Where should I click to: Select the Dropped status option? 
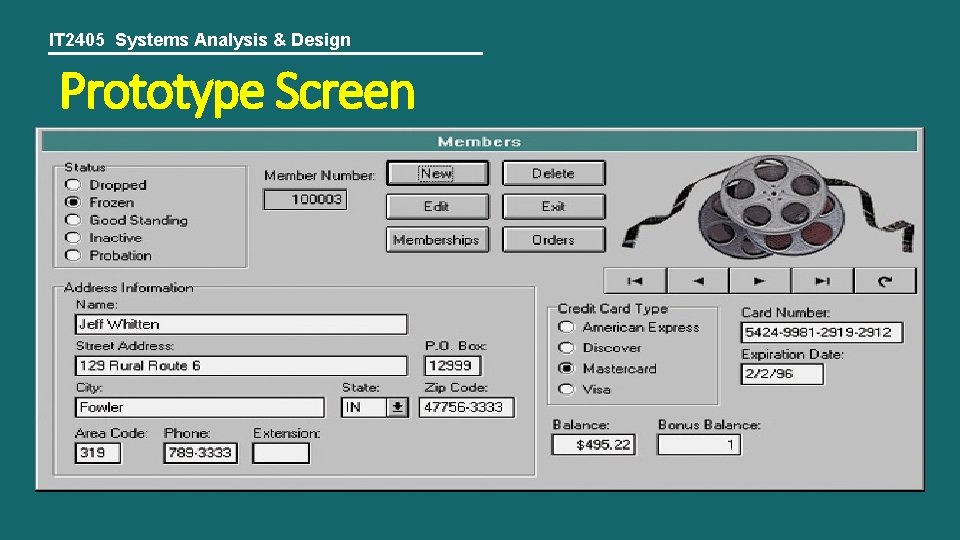[73, 185]
